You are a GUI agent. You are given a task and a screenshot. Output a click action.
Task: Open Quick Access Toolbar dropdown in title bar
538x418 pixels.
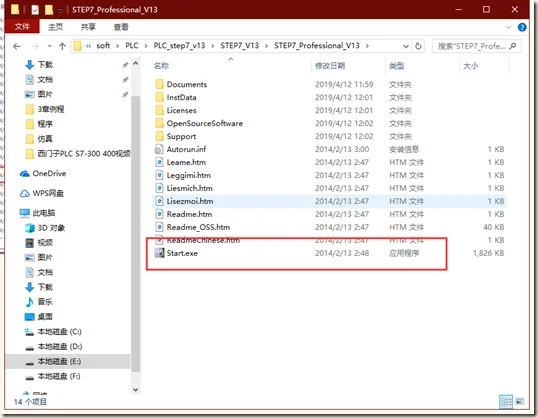tap(60, 10)
